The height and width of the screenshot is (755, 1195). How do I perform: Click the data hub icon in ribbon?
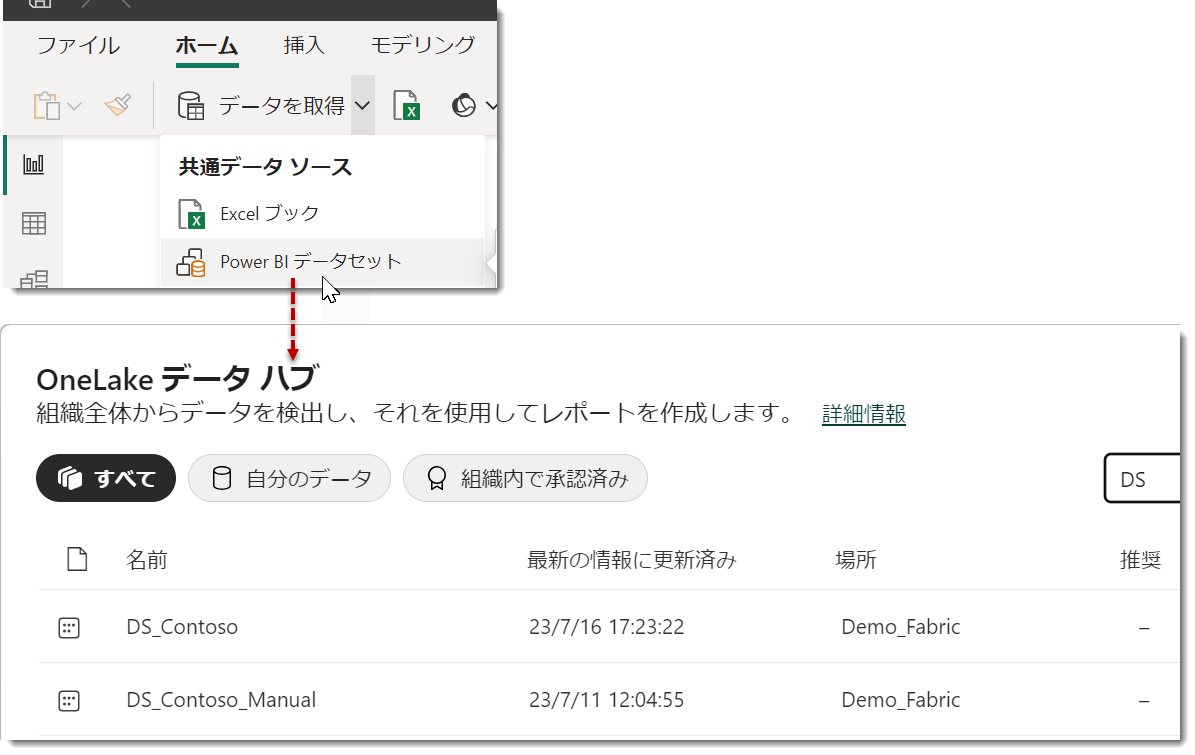click(463, 105)
